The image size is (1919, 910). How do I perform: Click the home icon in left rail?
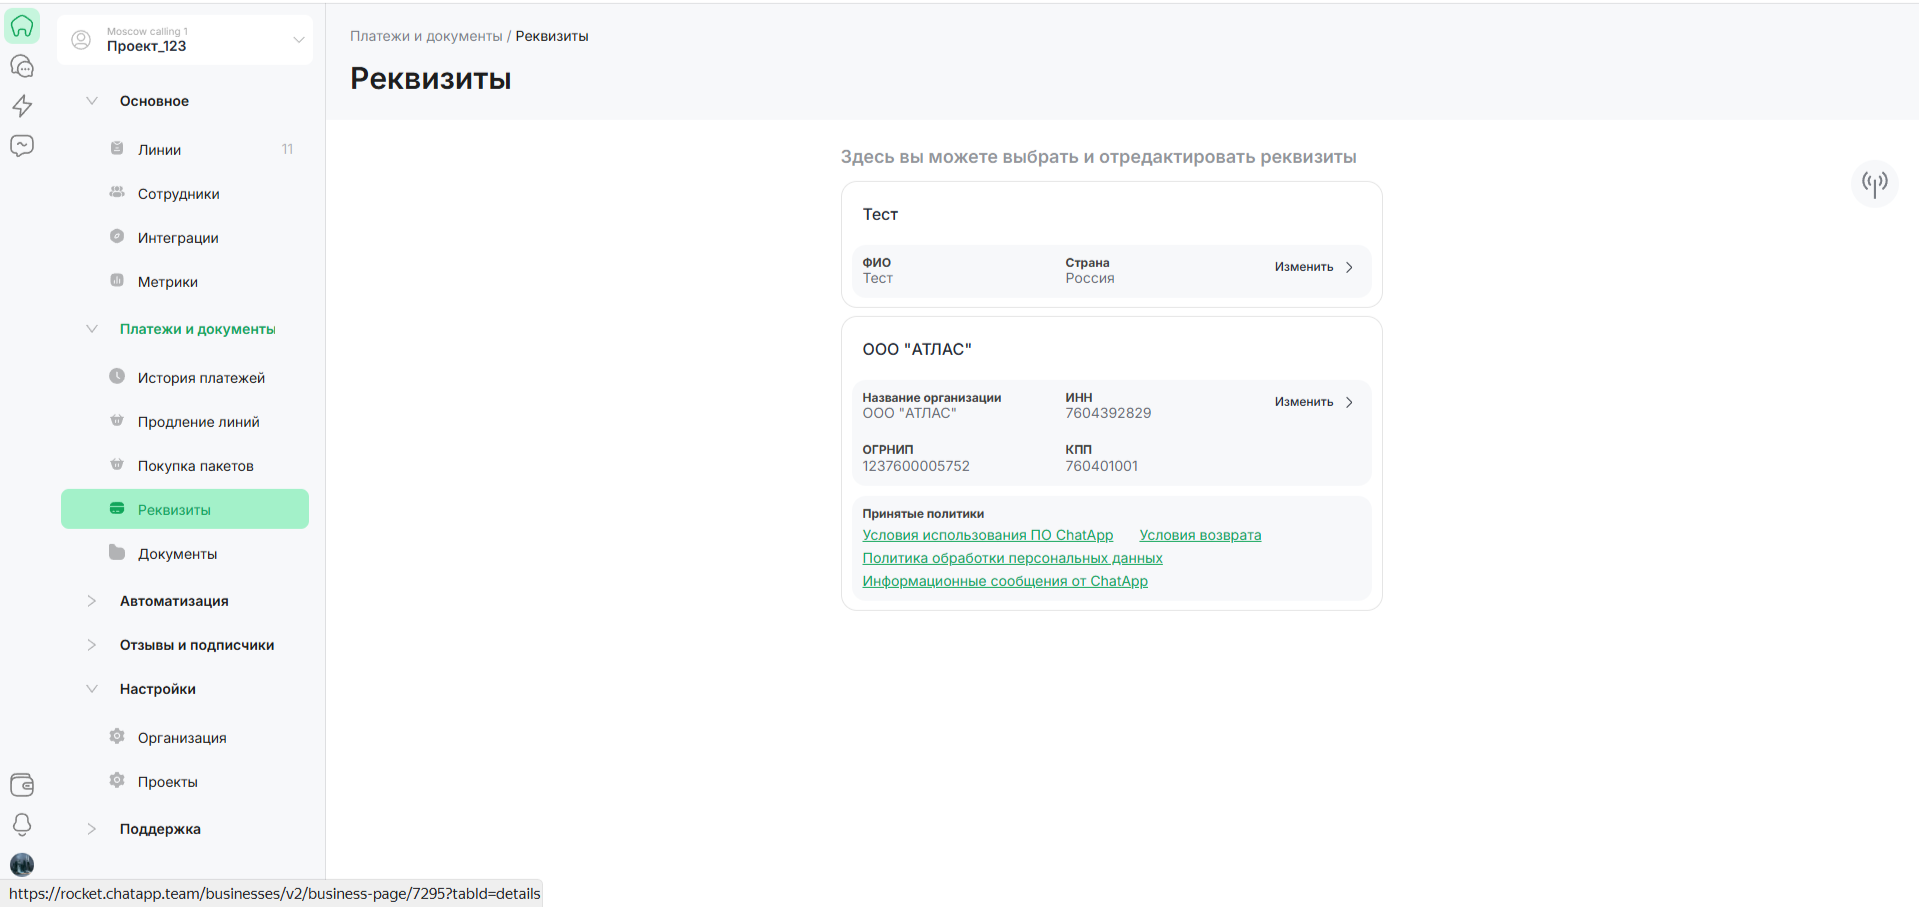(22, 26)
